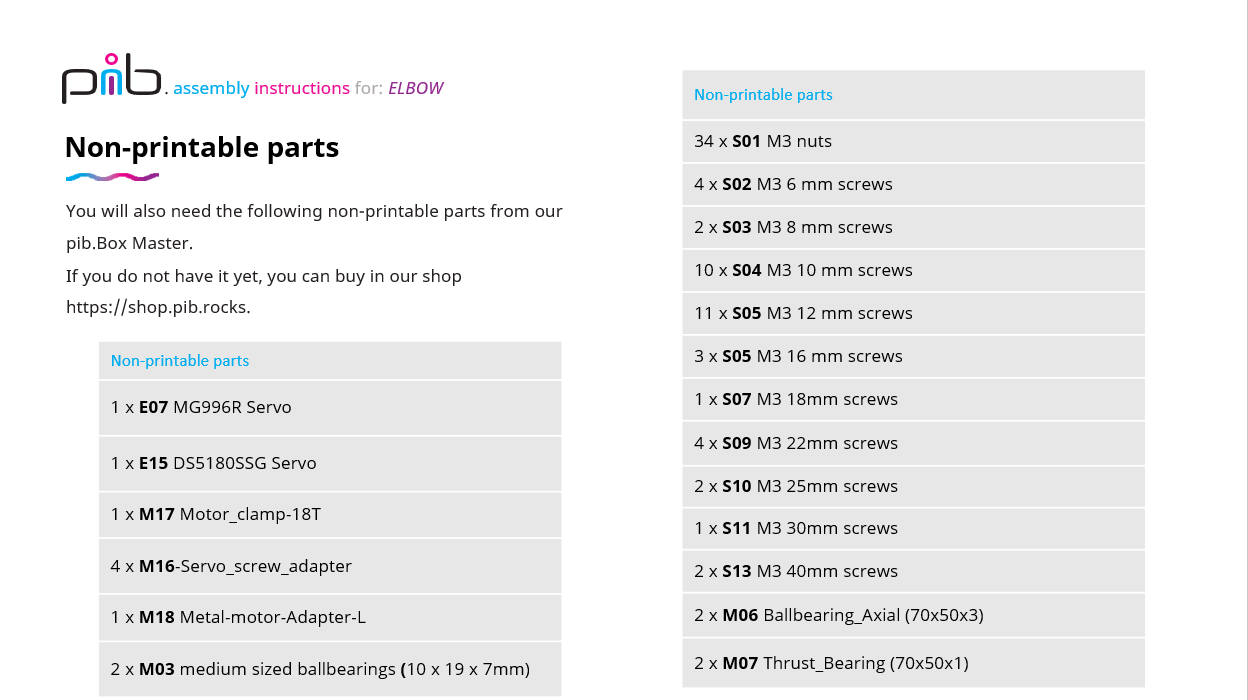The image size is (1248, 700).
Task: Select the M06 Ballbearing_Axial row
Action: point(912,616)
